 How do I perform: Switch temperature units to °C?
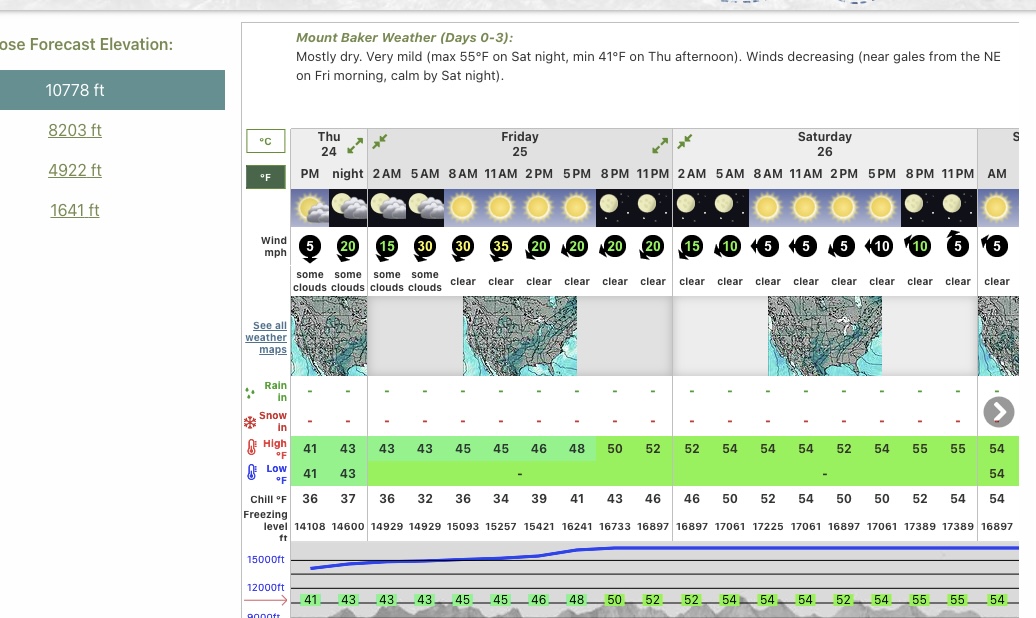pyautogui.click(x=265, y=141)
